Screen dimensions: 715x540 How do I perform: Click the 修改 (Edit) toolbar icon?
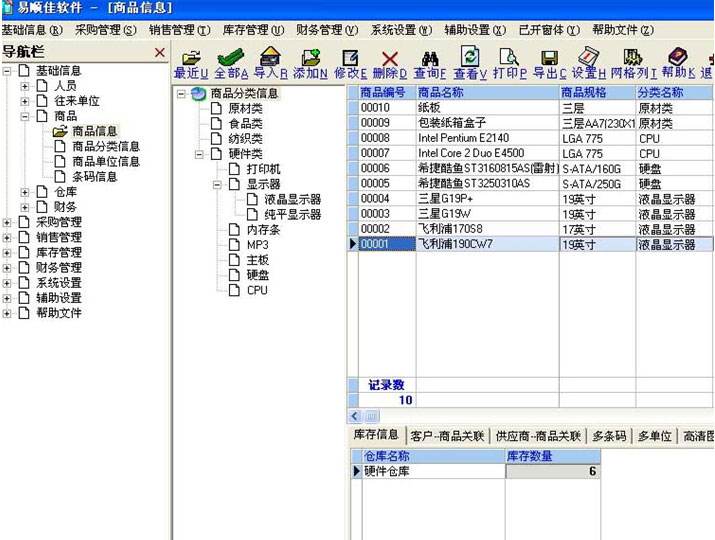point(350,58)
